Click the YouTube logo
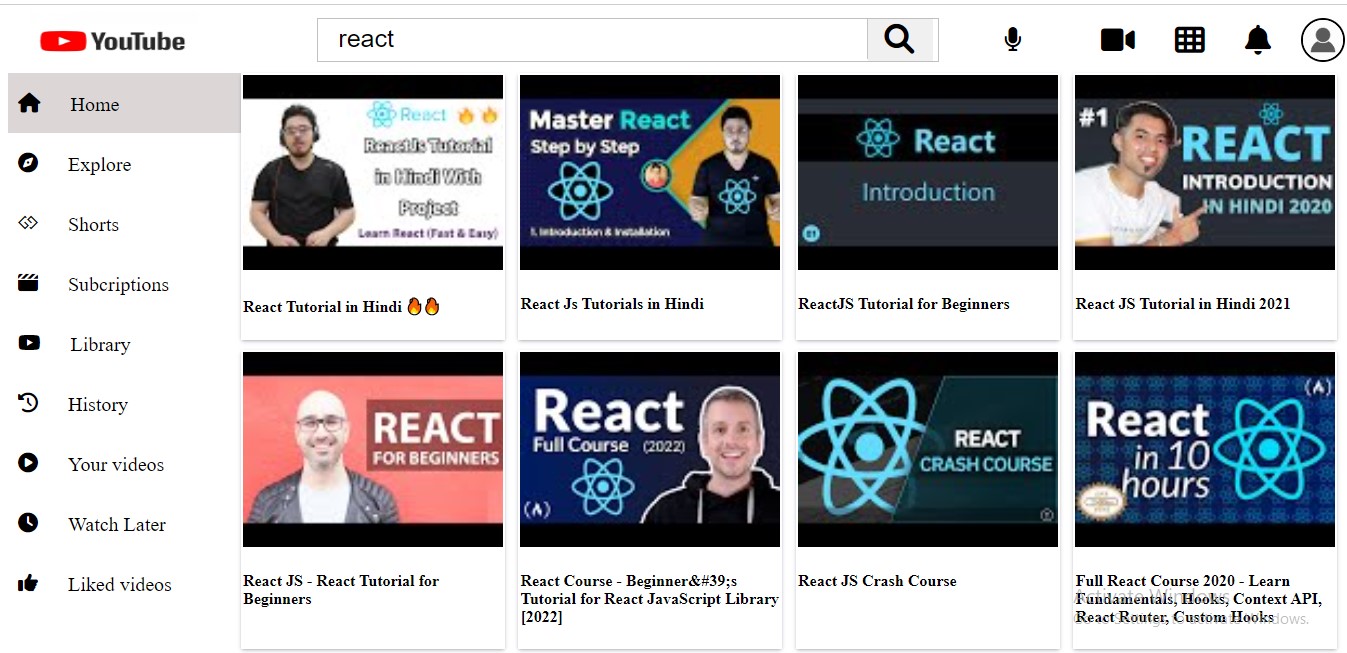Image resolution: width=1347 pixels, height=653 pixels. (113, 41)
